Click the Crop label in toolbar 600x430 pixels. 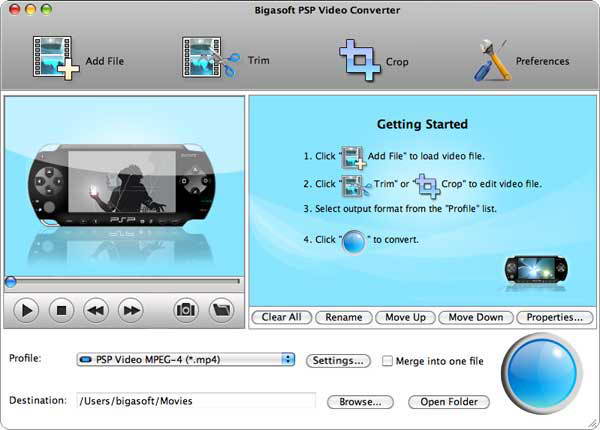tap(397, 62)
